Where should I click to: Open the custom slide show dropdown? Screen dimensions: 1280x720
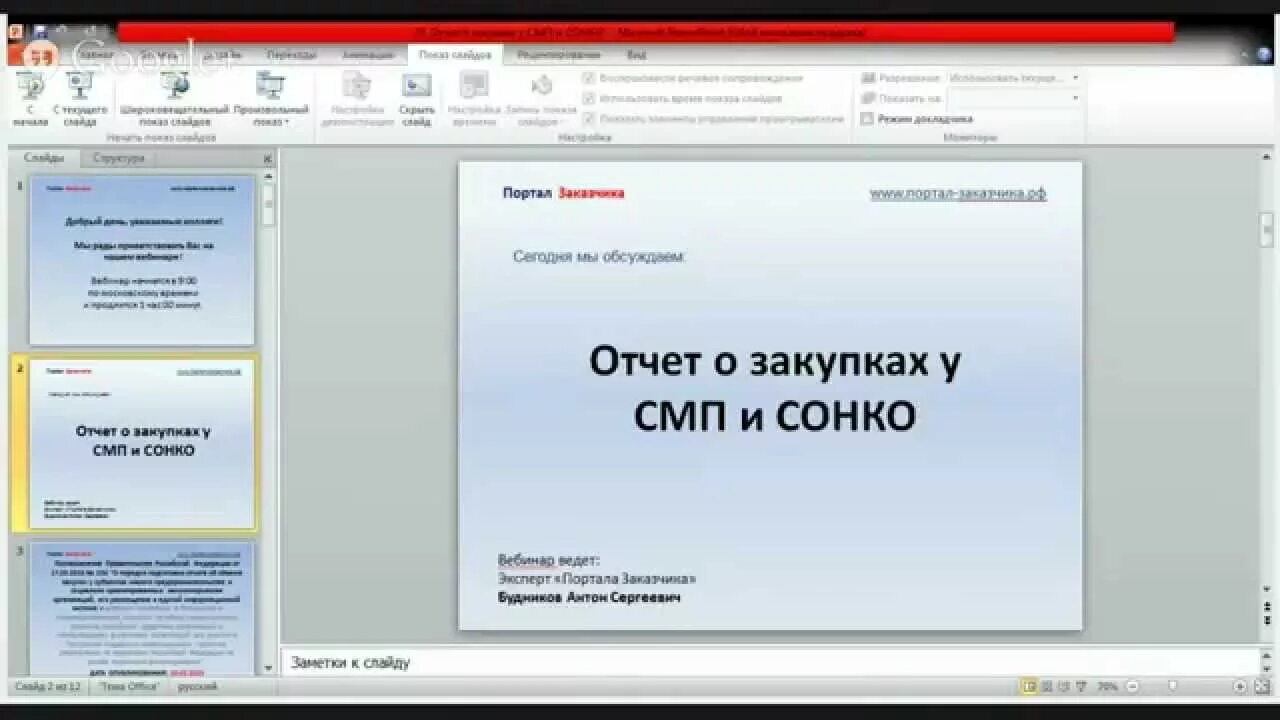pyautogui.click(x=270, y=98)
